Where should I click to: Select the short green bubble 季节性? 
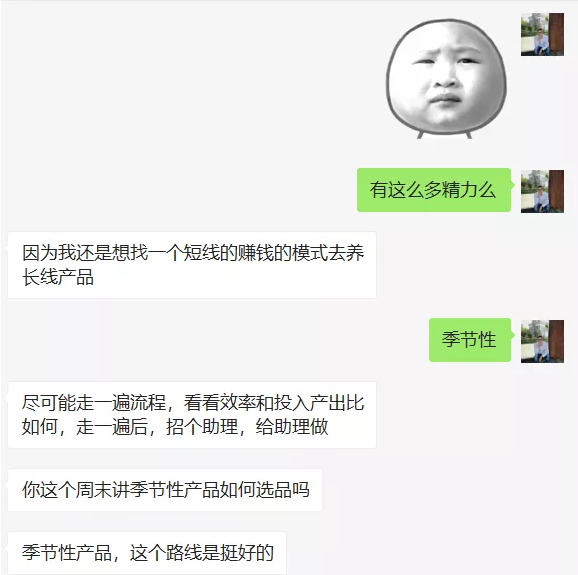click(470, 340)
